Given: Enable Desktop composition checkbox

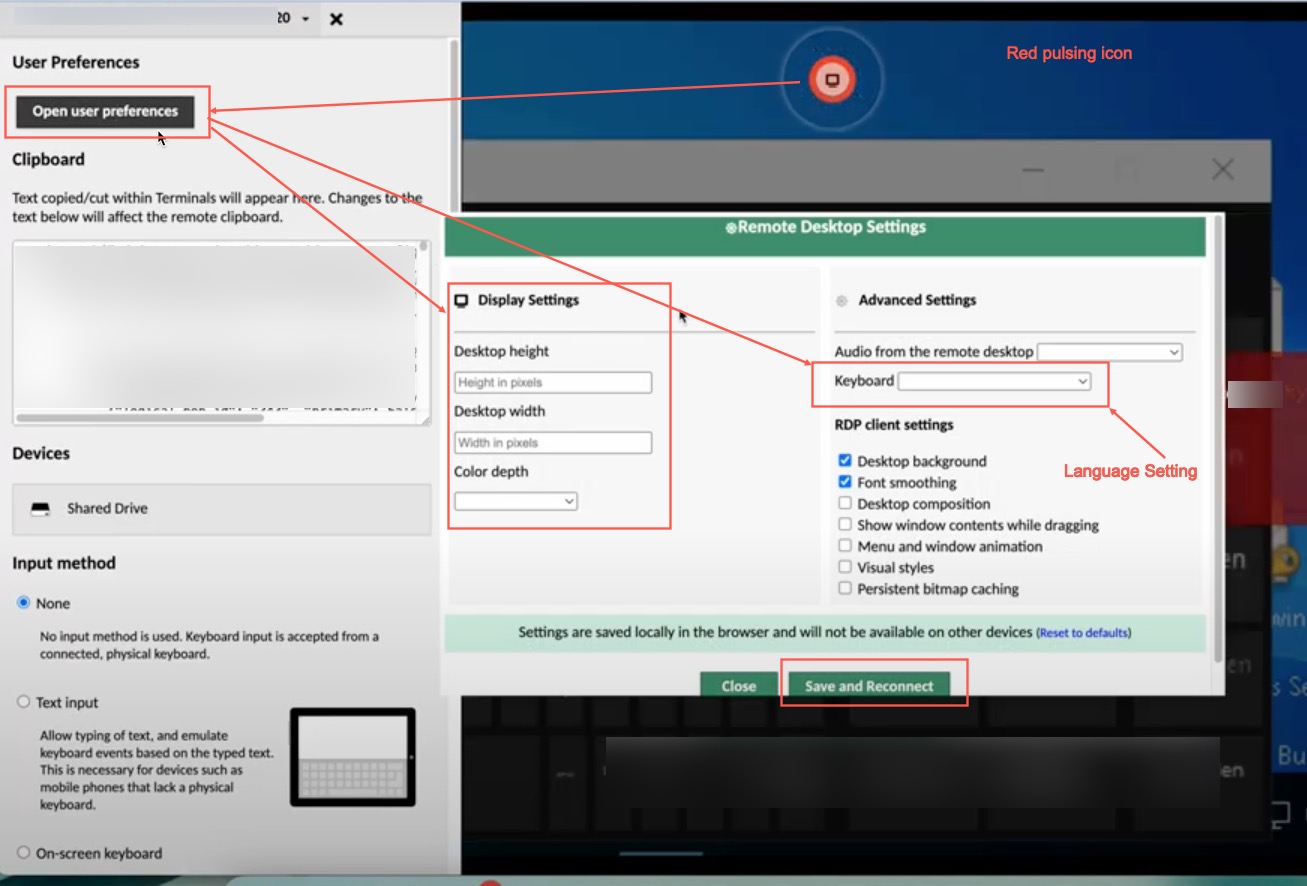Looking at the screenshot, I should pos(845,504).
